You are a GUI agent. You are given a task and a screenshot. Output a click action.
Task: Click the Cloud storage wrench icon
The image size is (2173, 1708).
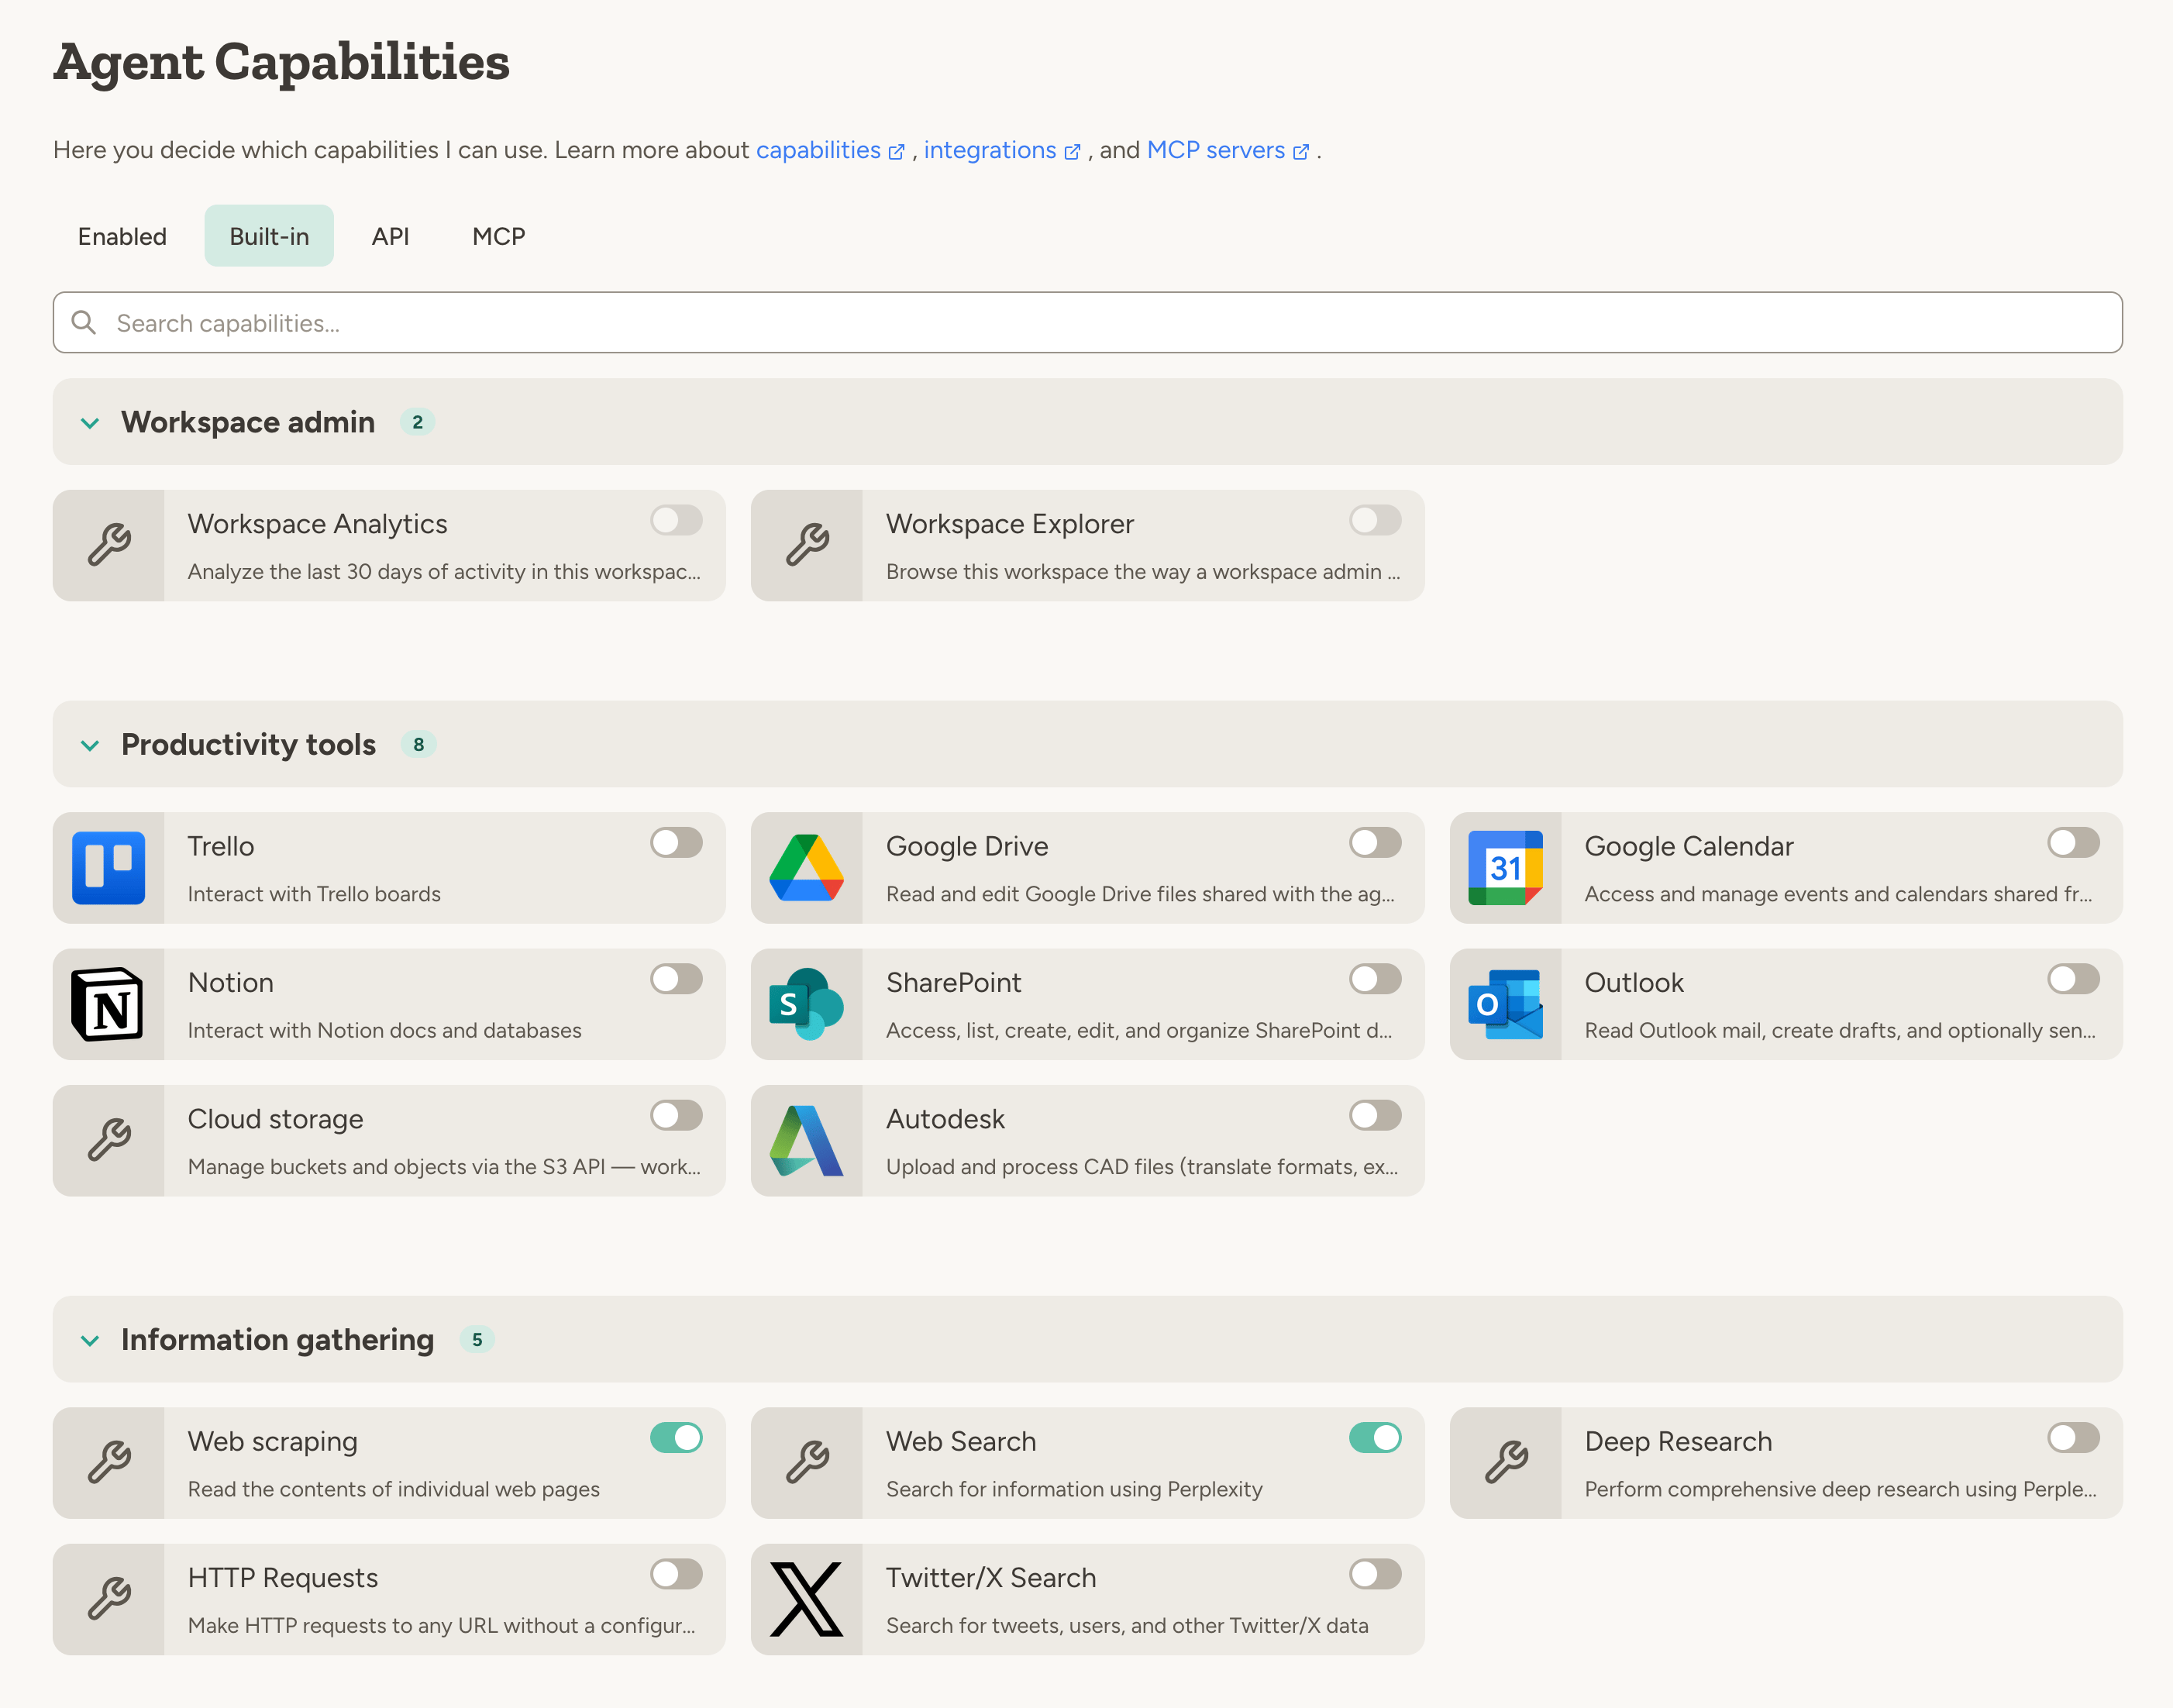tap(109, 1140)
